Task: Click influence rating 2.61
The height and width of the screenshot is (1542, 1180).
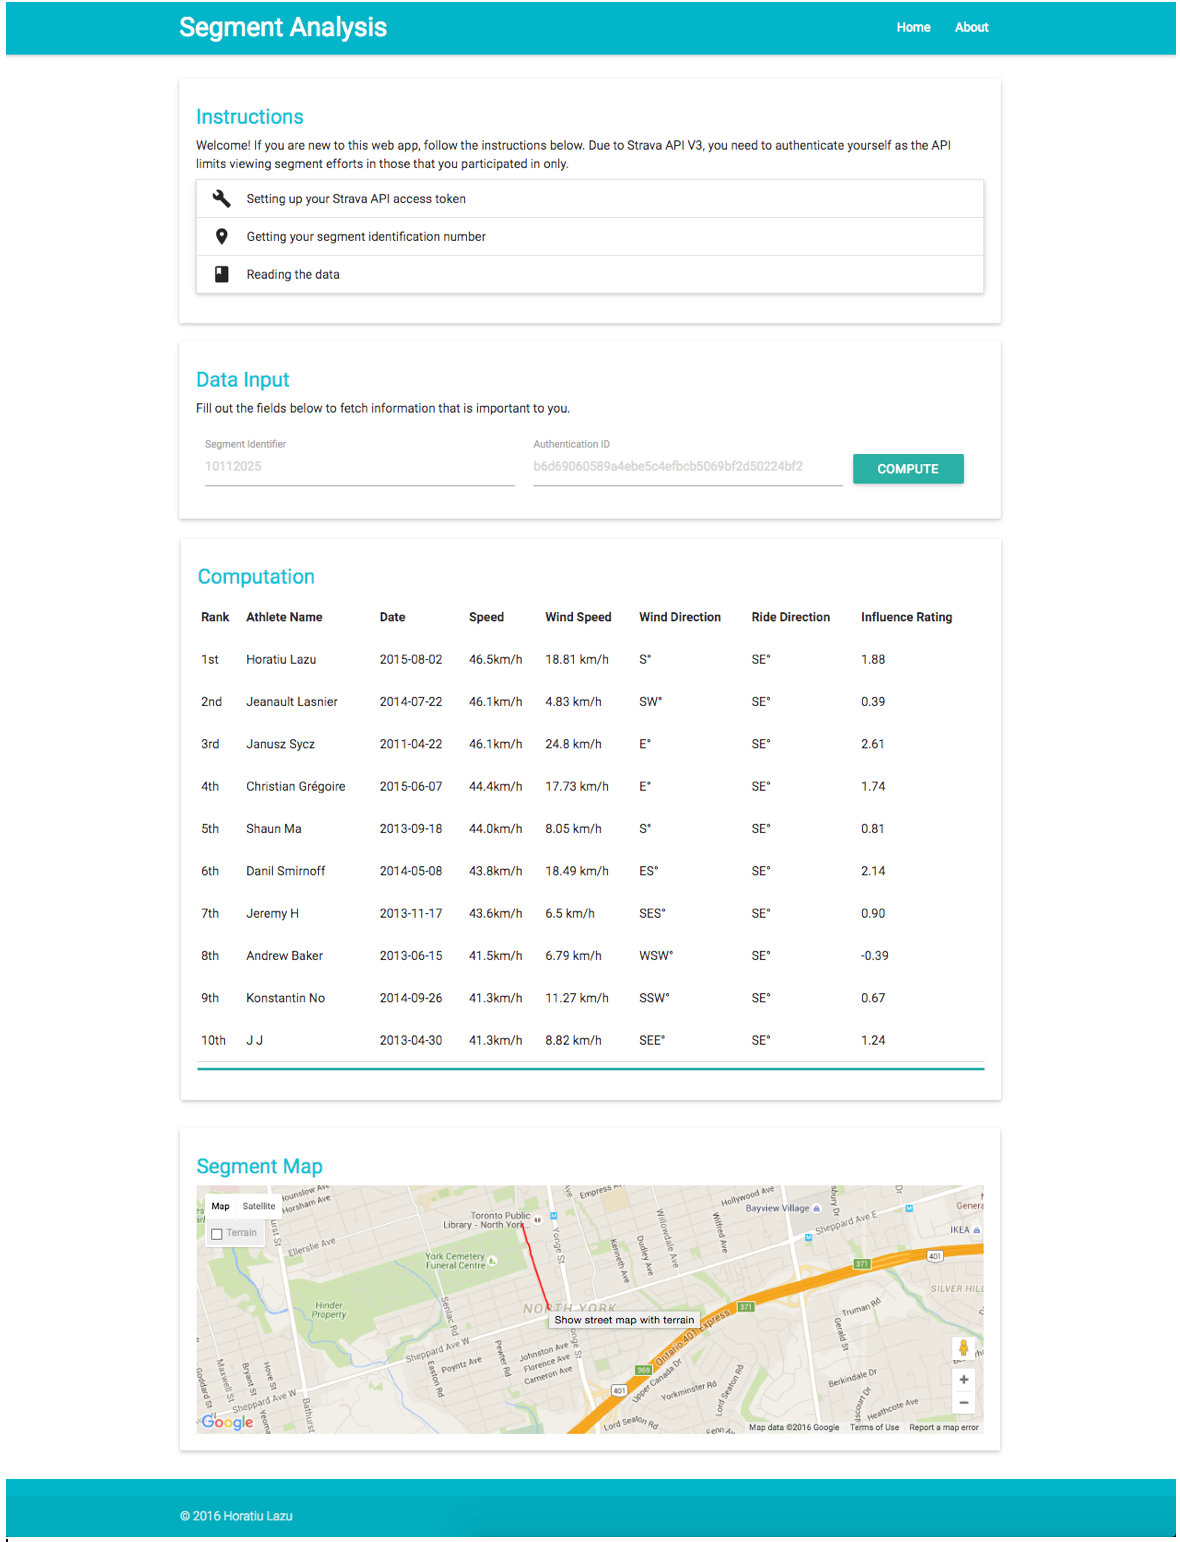Action: (x=873, y=744)
